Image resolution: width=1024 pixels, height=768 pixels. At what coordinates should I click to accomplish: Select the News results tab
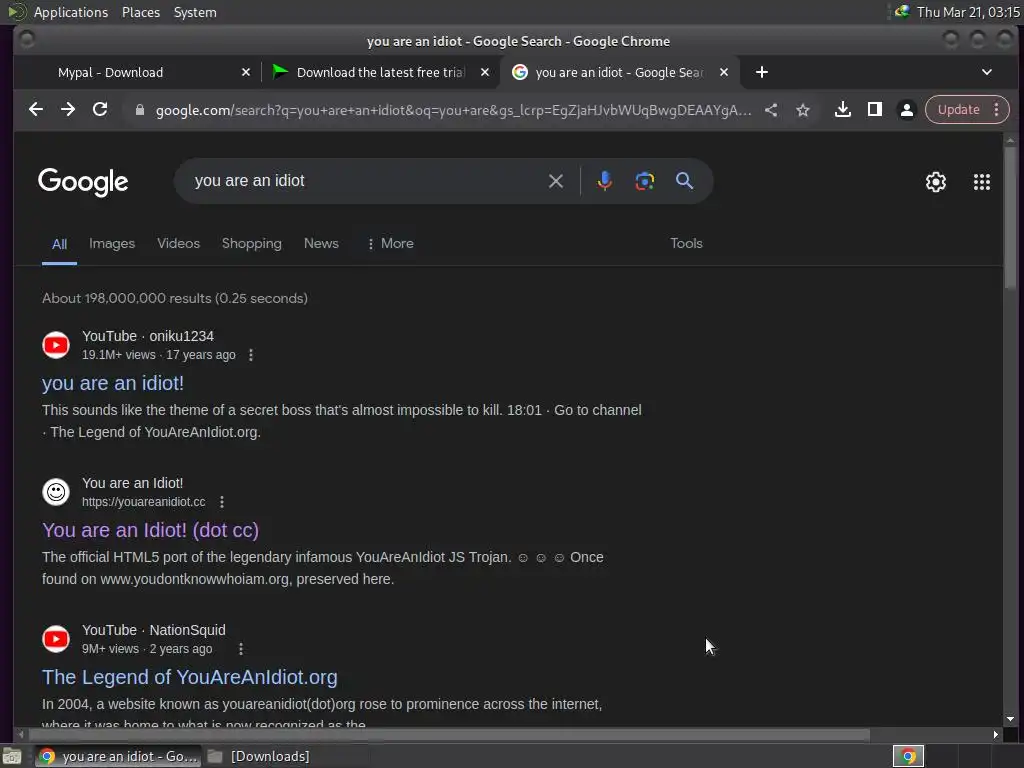[x=321, y=244]
